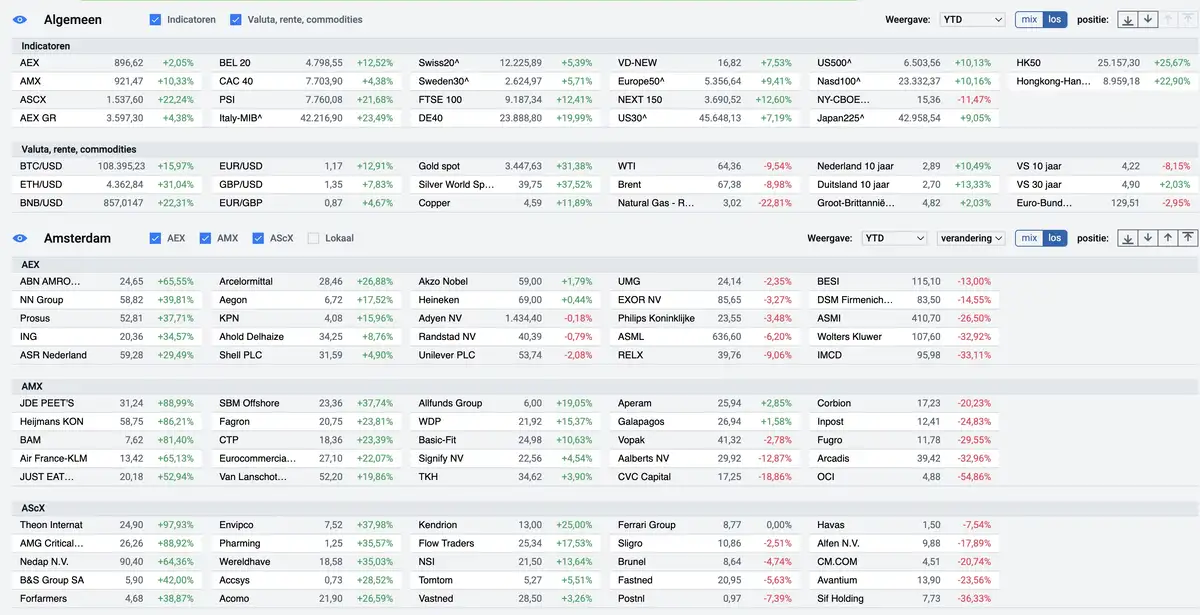Click Air France-KLM
1200x615 pixels.
[54, 458]
